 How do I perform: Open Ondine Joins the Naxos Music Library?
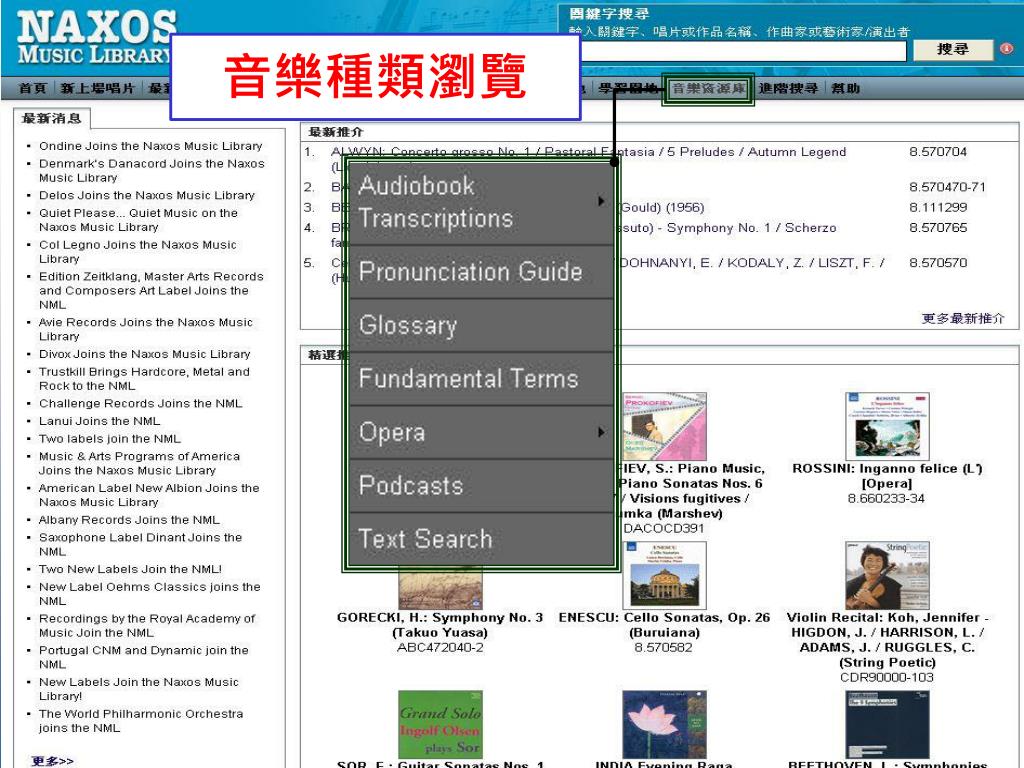pyautogui.click(x=150, y=146)
